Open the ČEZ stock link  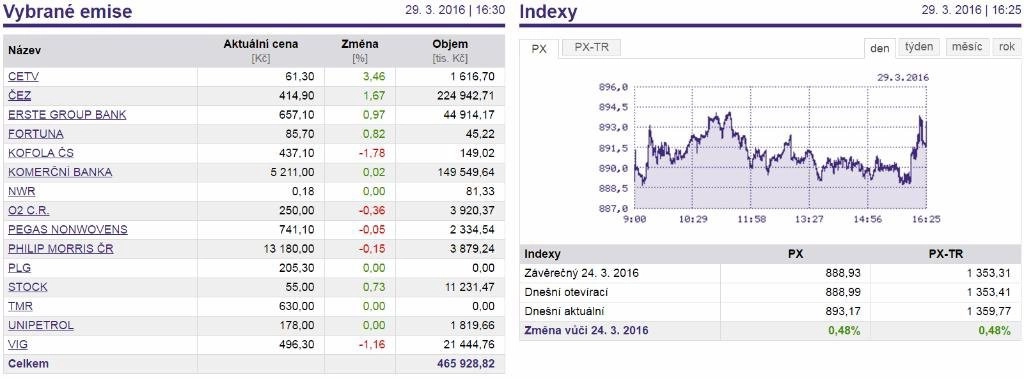(x=20, y=96)
